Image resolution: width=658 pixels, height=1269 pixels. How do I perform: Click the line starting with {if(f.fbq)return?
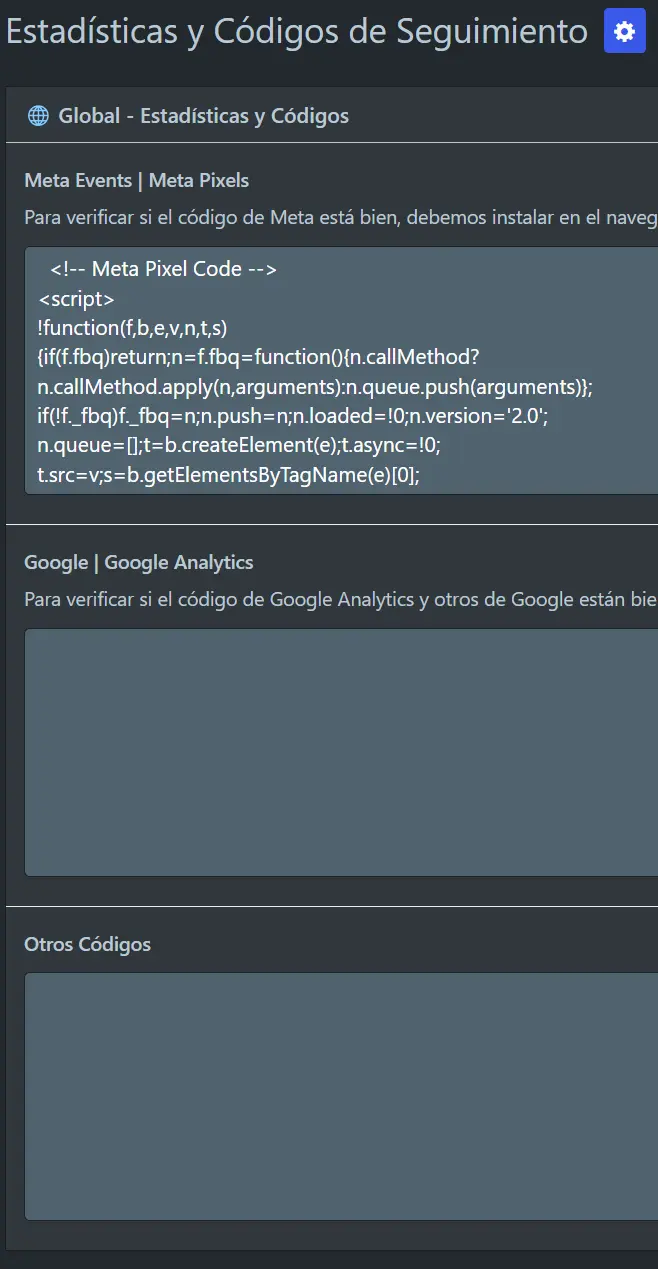point(259,357)
